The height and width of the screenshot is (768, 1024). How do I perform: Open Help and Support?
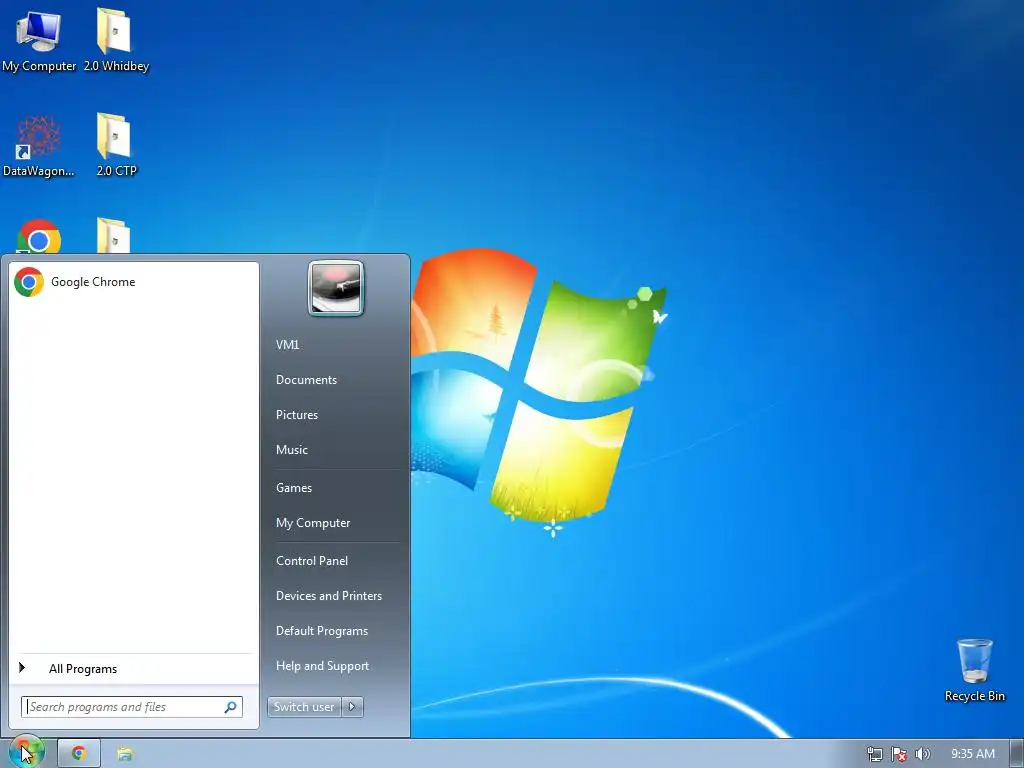(x=322, y=665)
